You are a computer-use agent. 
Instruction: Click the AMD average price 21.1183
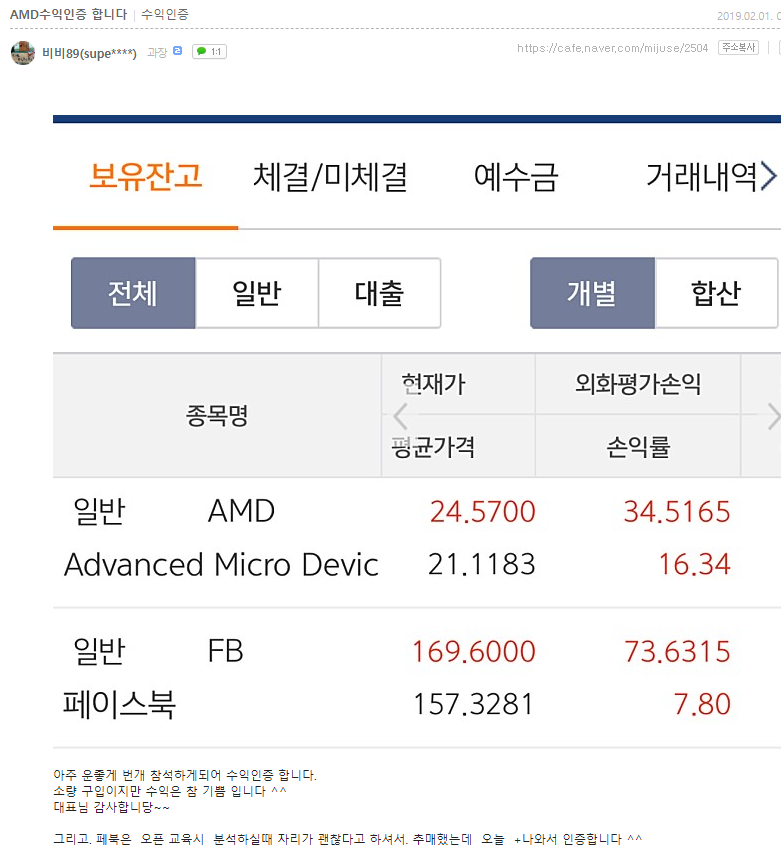[481, 564]
